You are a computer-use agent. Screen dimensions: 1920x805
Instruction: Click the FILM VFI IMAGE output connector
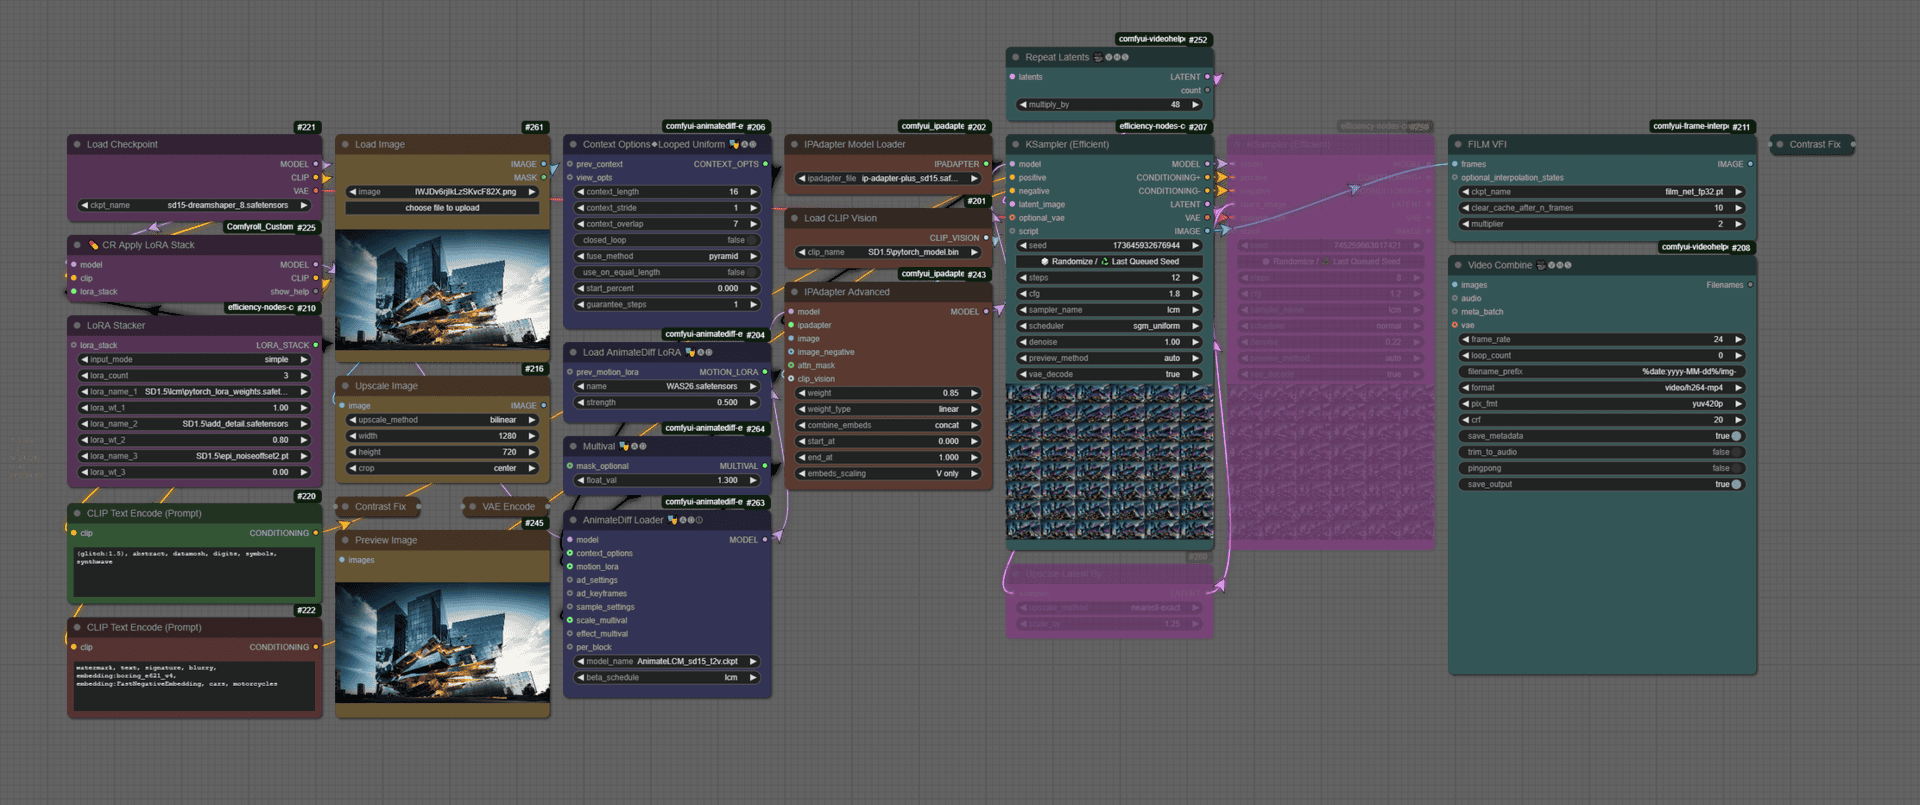click(x=1750, y=164)
